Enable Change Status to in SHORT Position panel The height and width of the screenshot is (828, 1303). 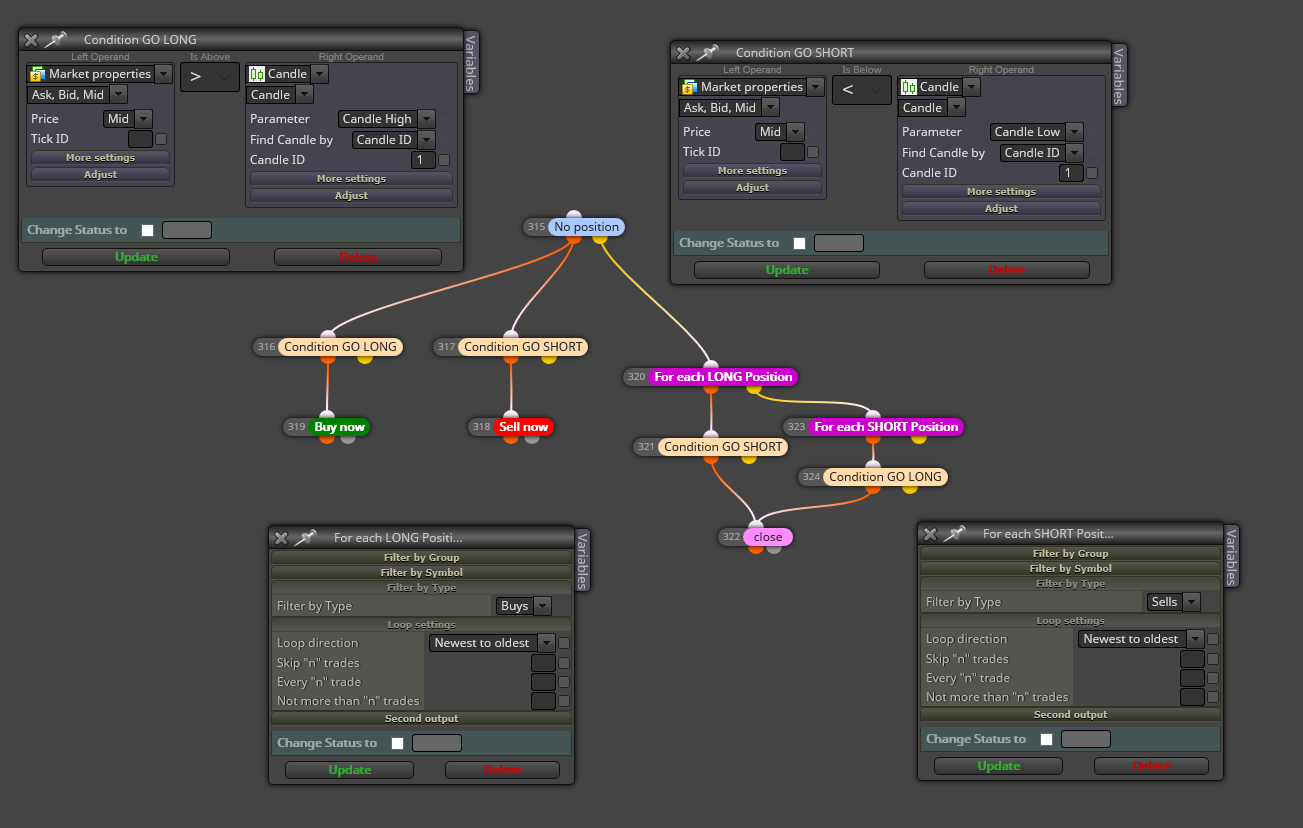click(1047, 739)
